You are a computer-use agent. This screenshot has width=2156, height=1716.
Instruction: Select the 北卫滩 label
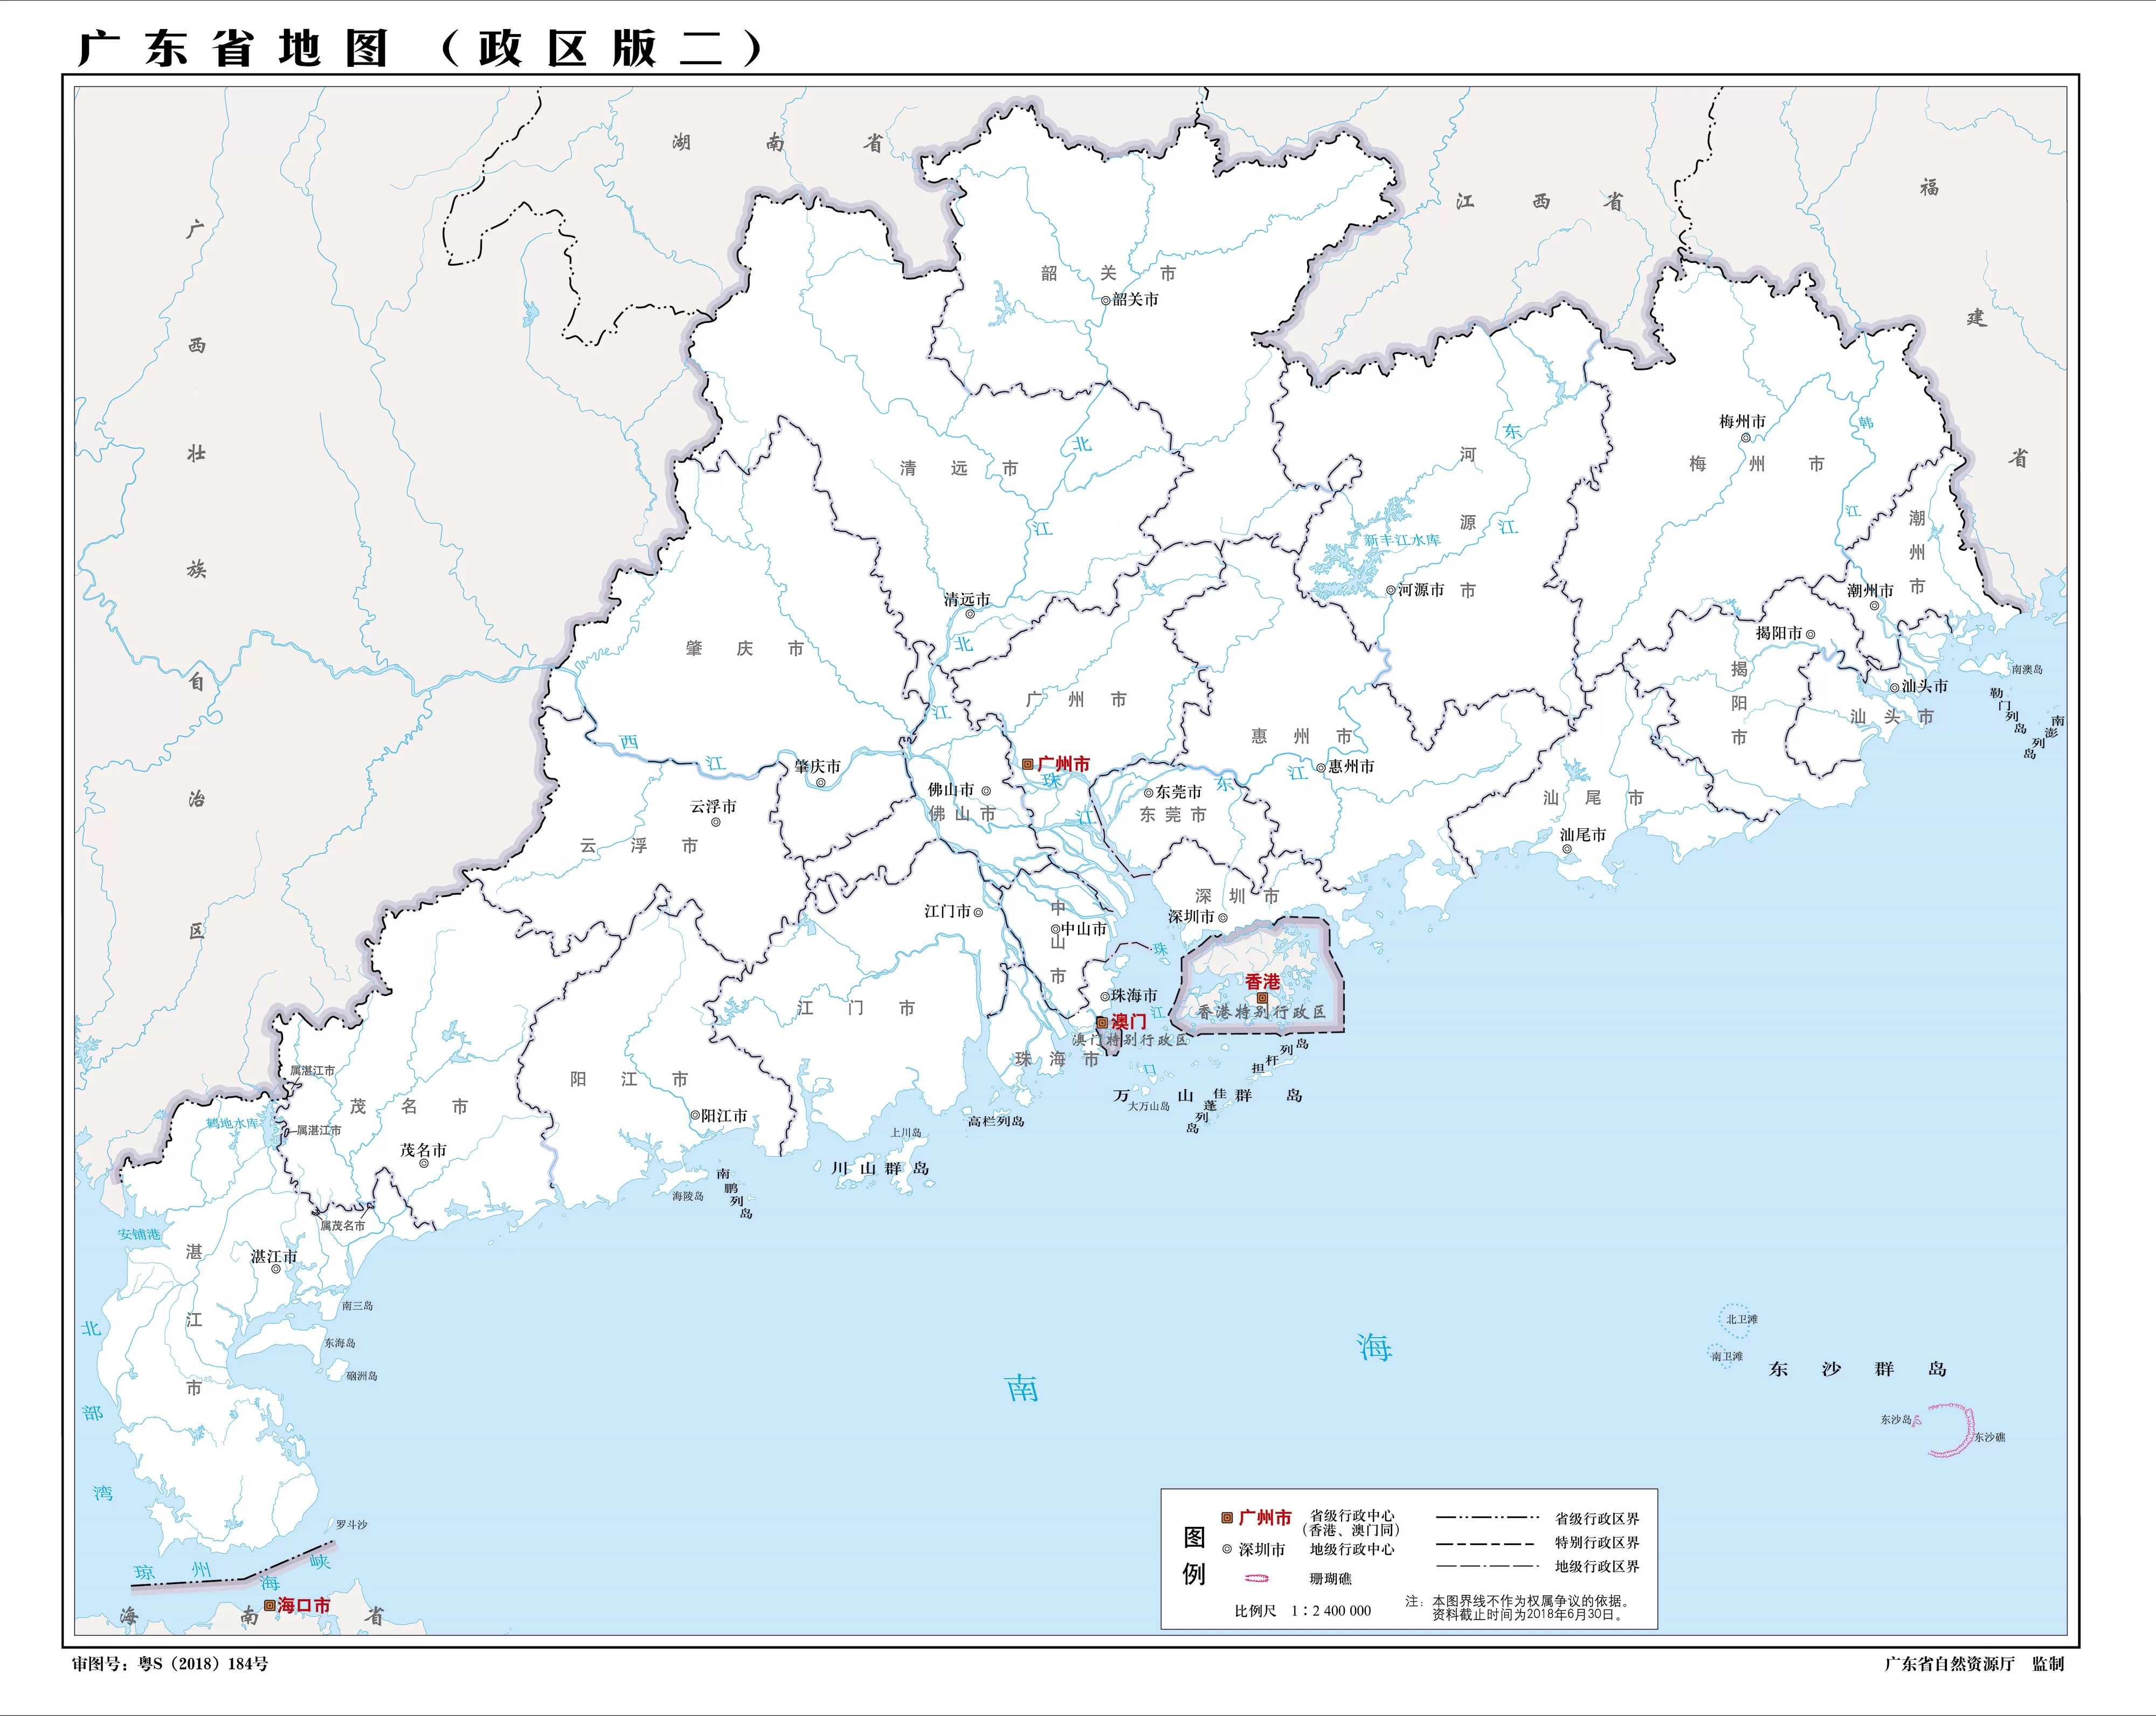tap(1741, 1319)
